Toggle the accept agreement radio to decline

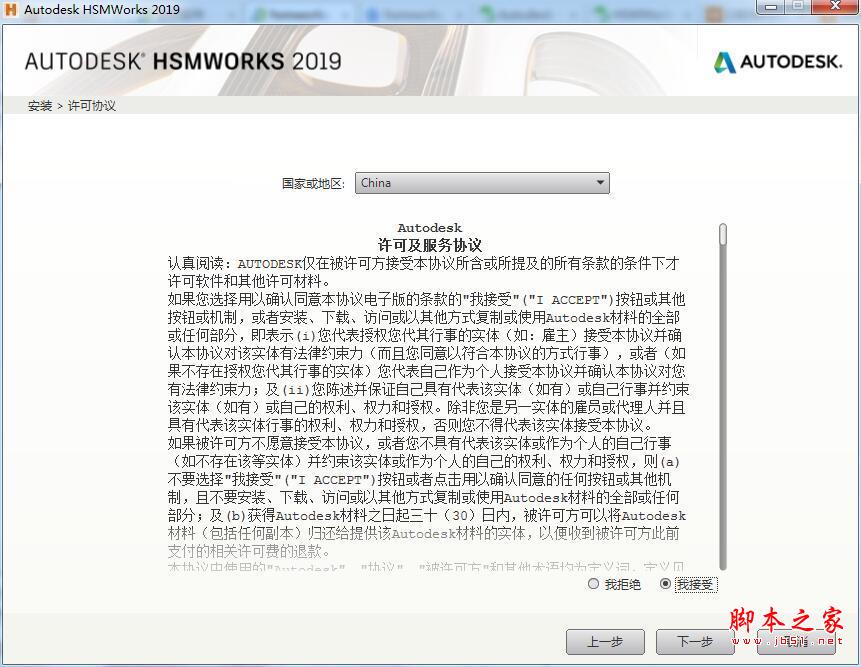(593, 584)
